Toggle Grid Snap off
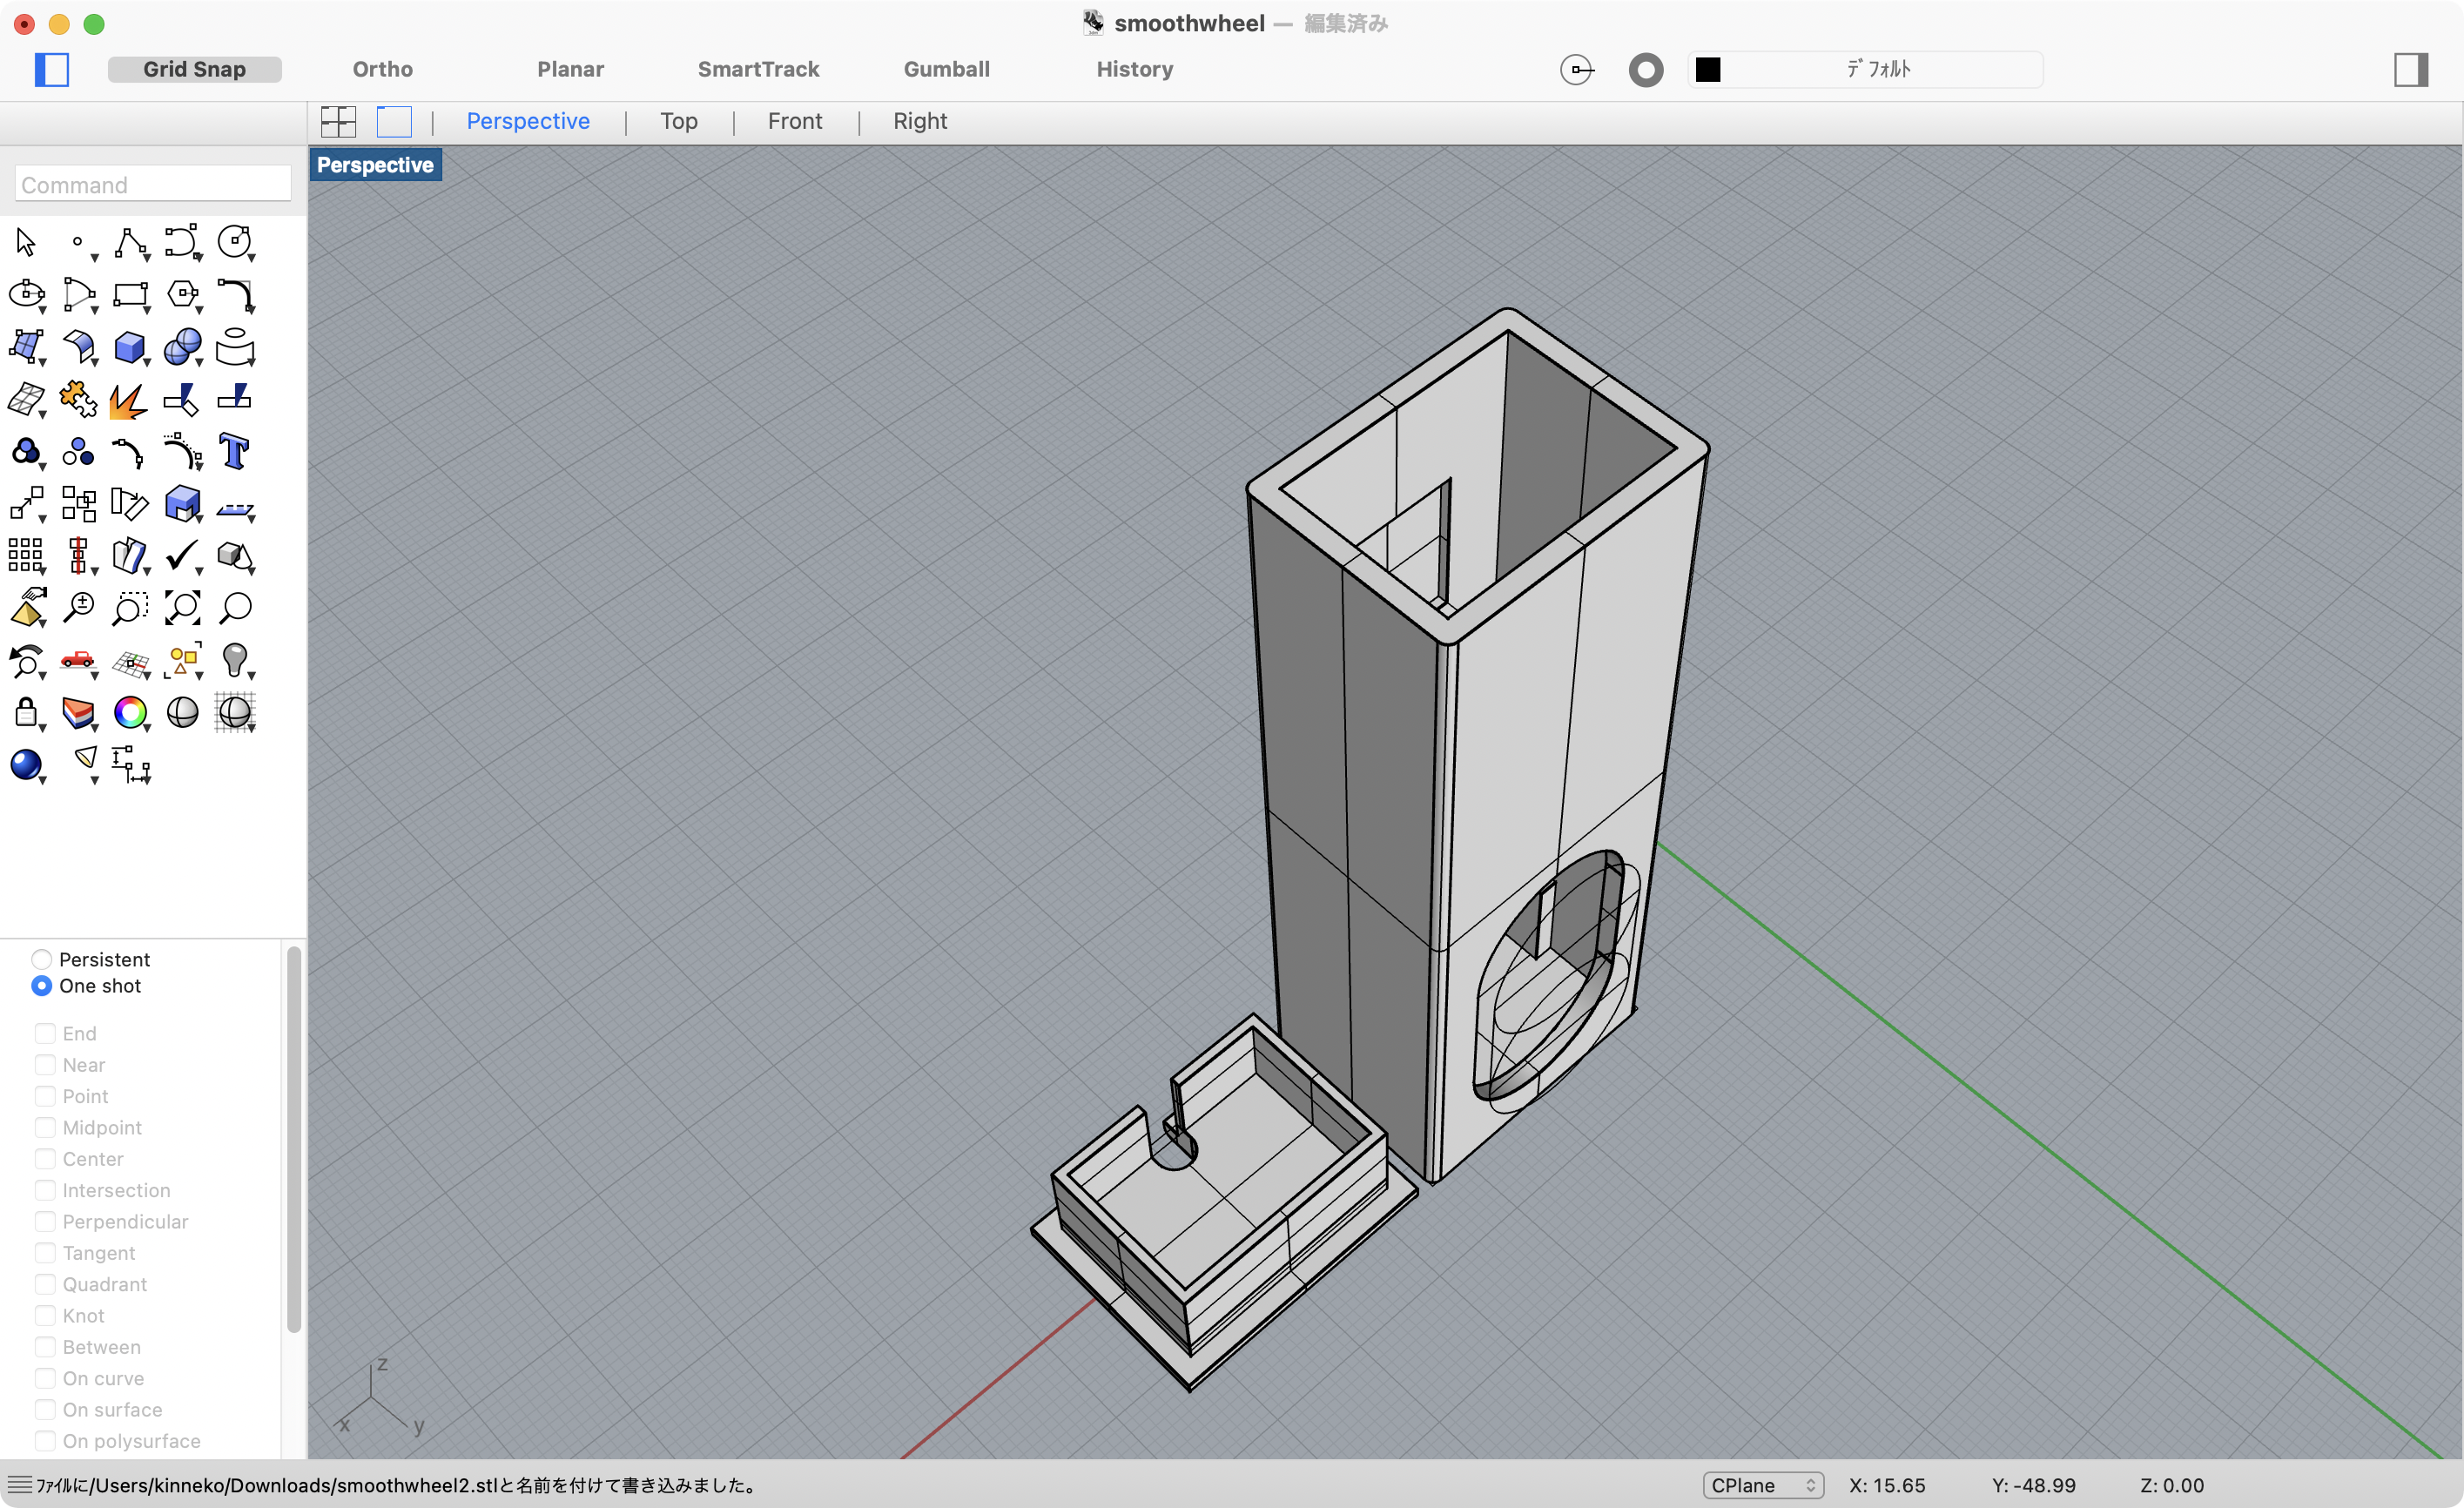This screenshot has width=2464, height=1508. click(194, 69)
